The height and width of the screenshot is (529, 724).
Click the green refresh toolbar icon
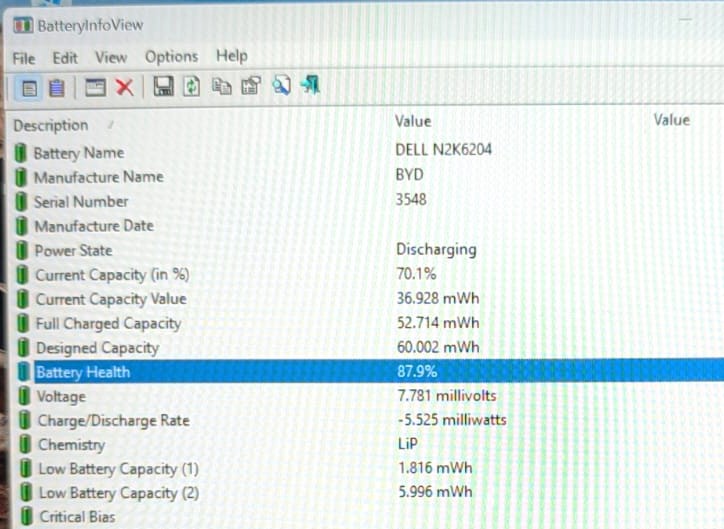(x=192, y=86)
